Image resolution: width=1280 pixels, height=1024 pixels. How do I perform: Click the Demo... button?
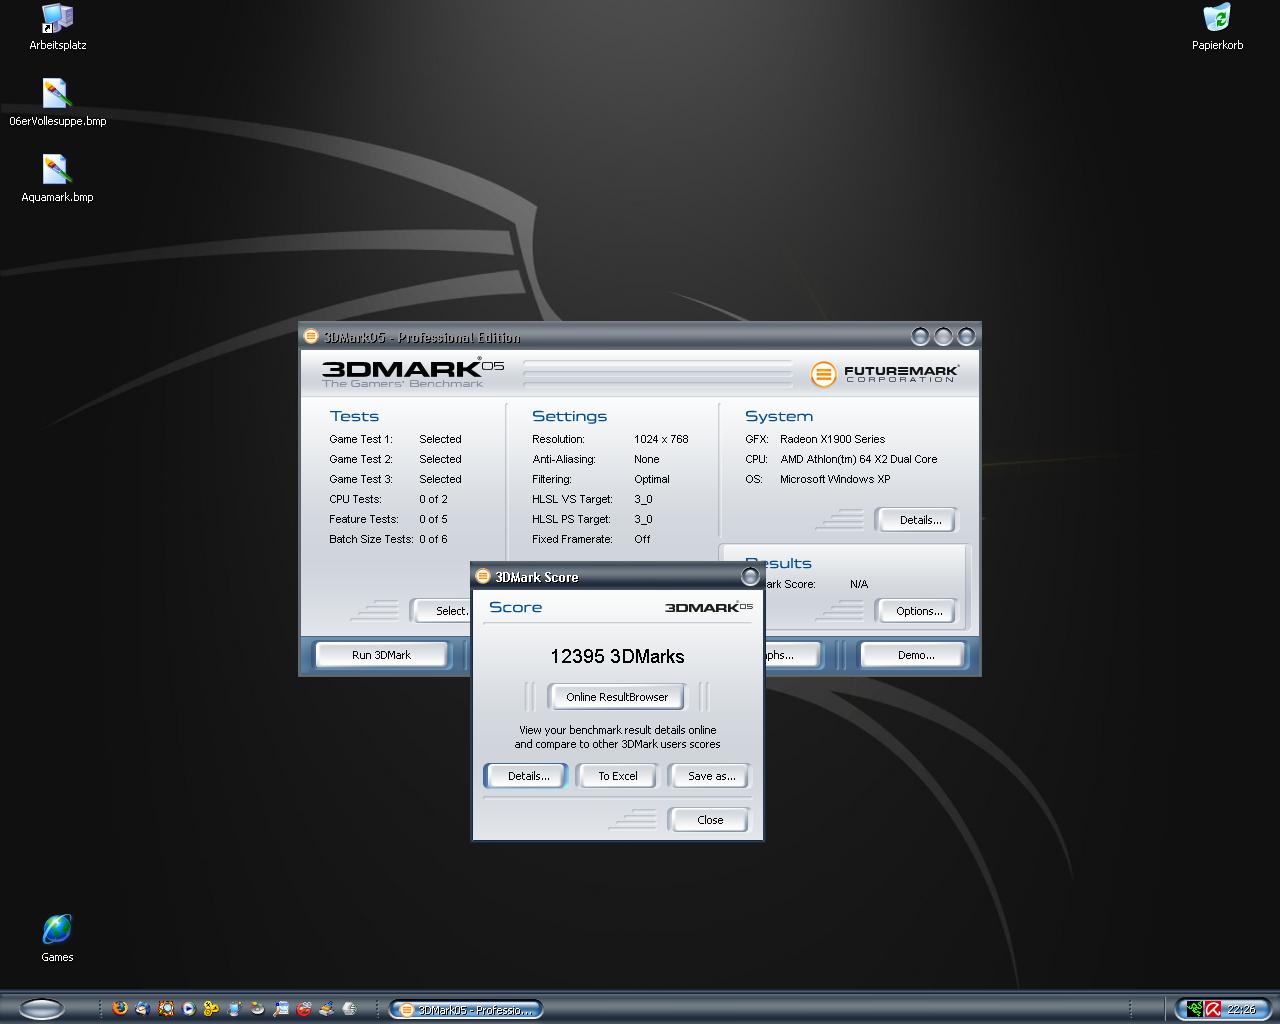(915, 655)
